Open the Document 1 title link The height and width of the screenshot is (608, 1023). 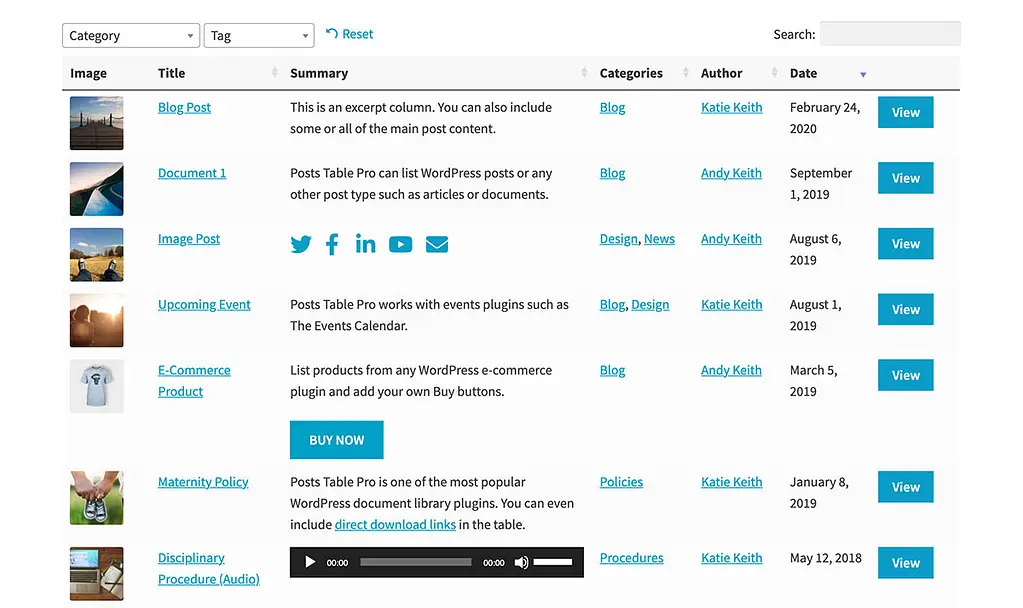(x=192, y=173)
